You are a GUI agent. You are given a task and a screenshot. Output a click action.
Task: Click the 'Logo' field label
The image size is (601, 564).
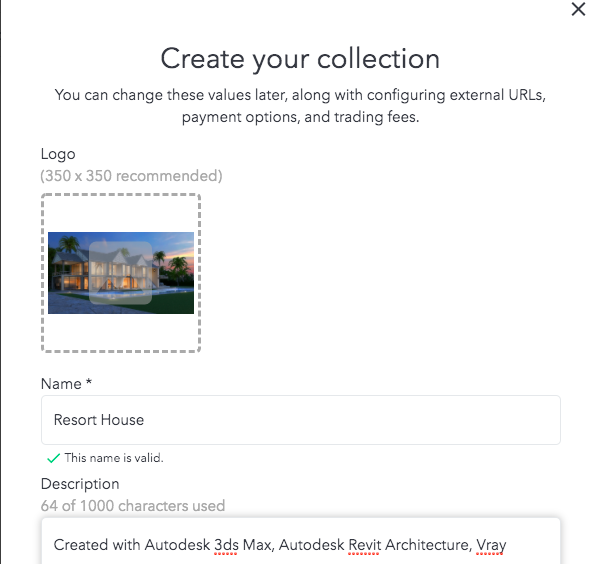pos(58,154)
